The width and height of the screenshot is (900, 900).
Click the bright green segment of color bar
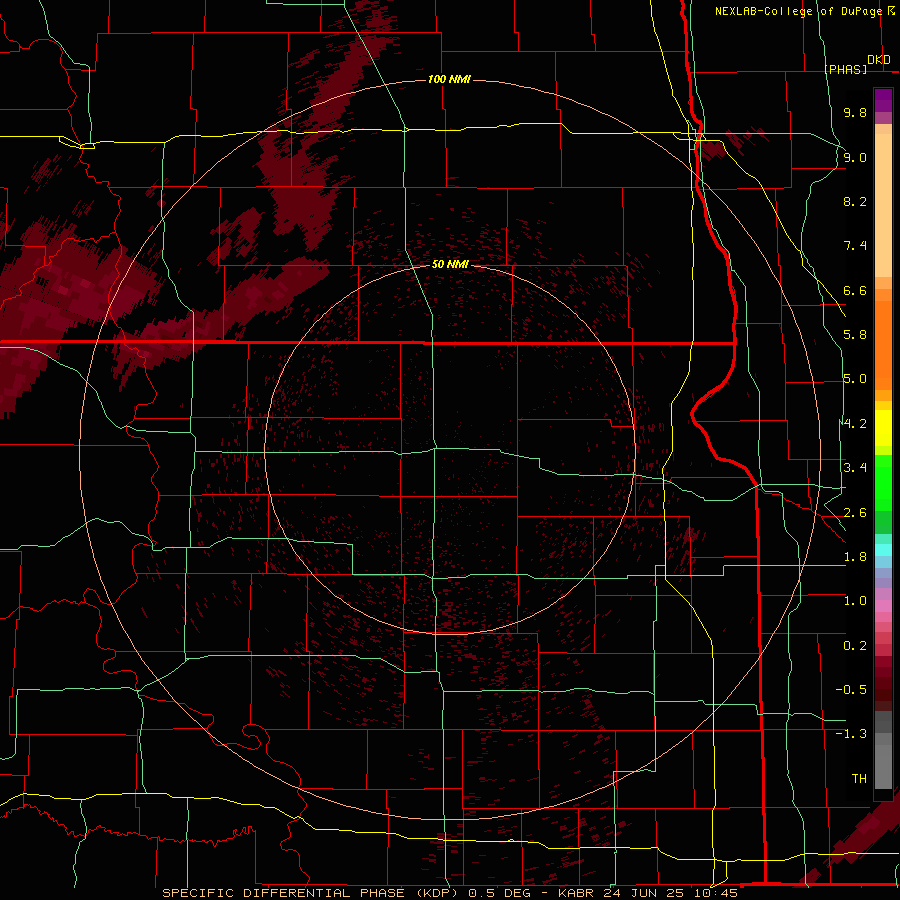(883, 482)
